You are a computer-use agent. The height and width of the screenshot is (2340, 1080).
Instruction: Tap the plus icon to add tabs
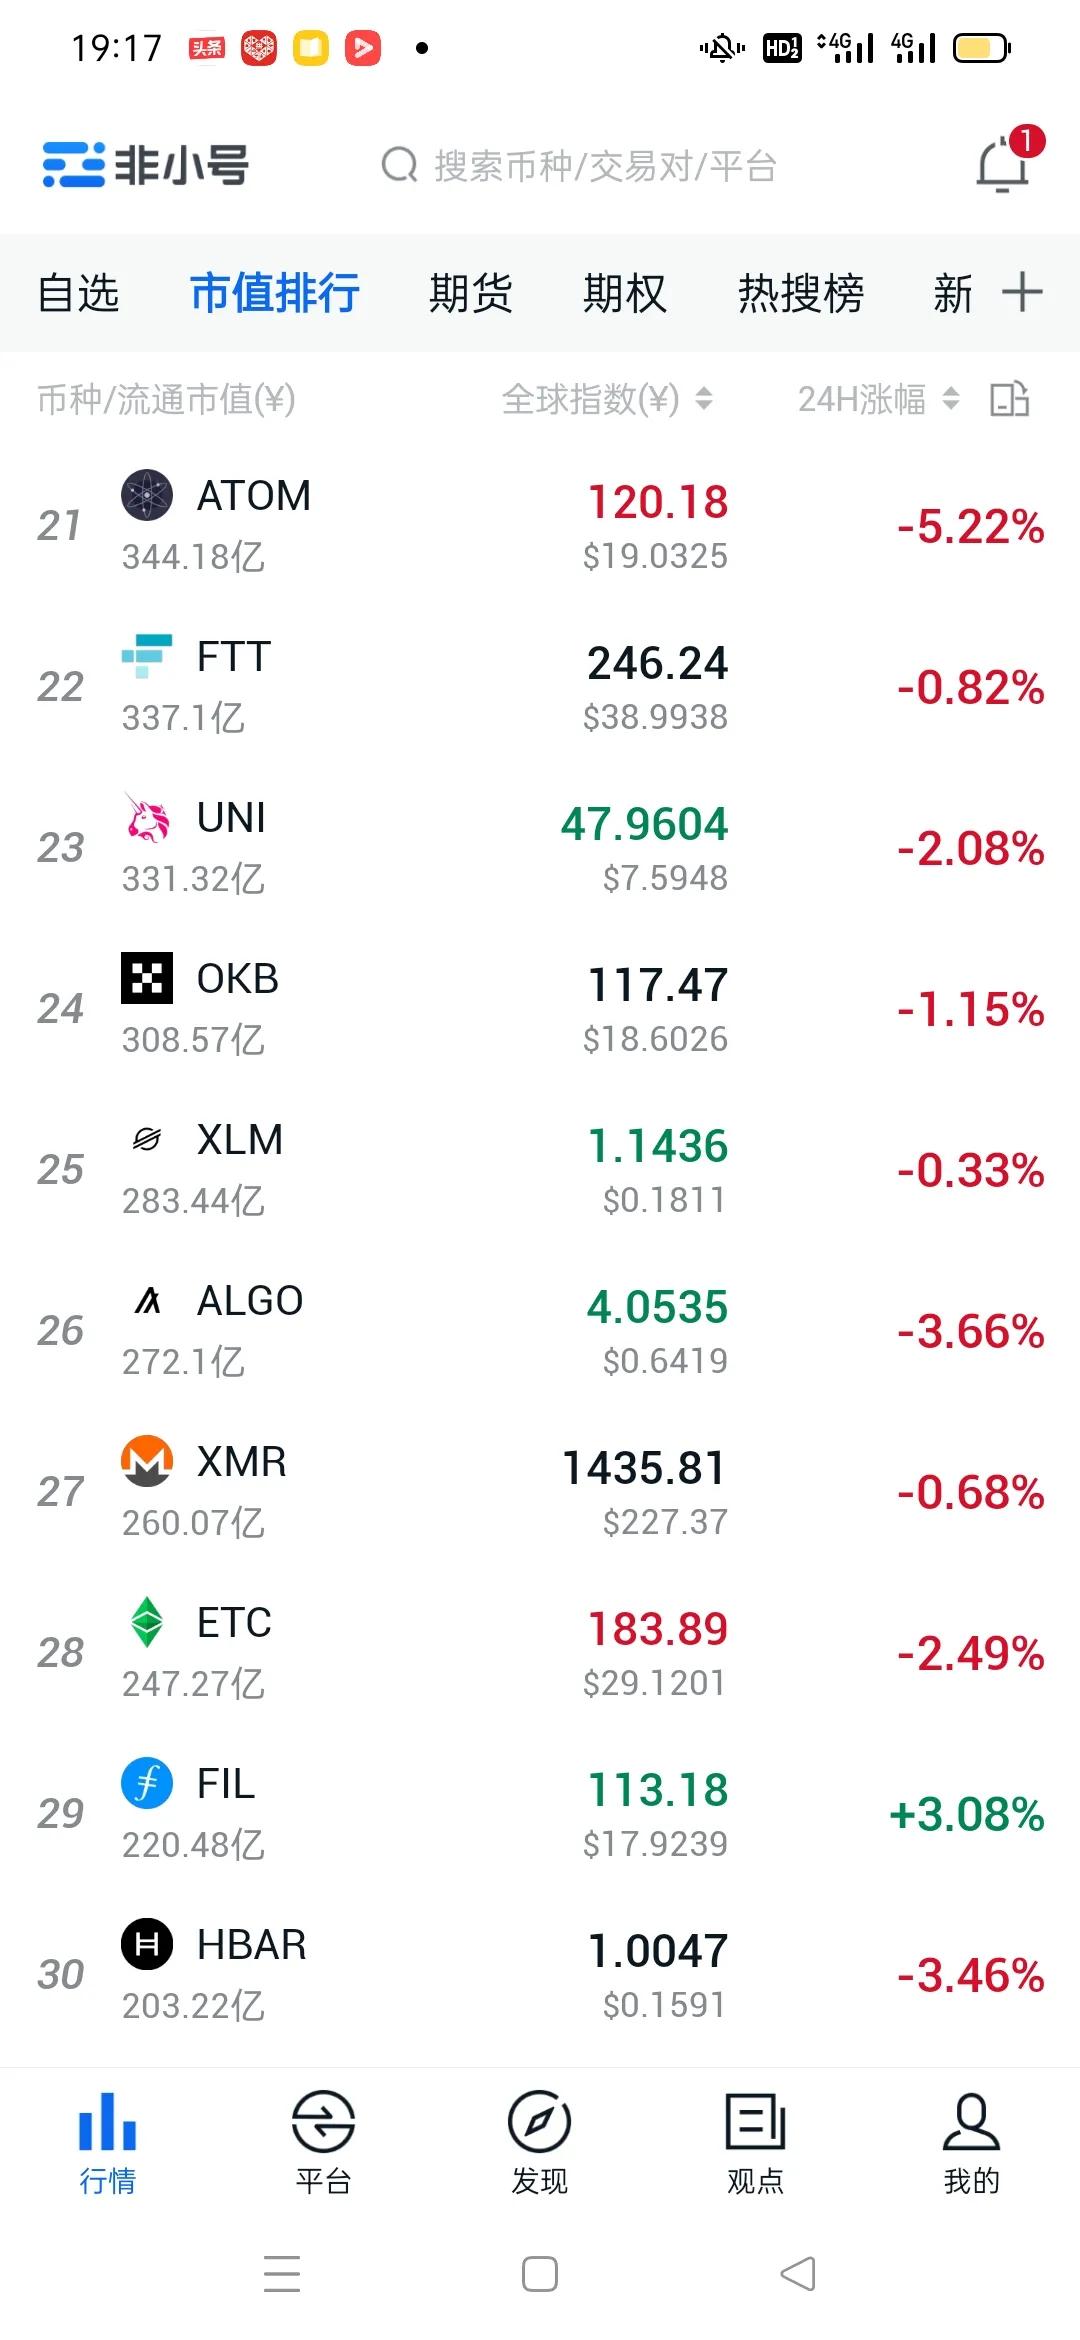tap(1022, 292)
